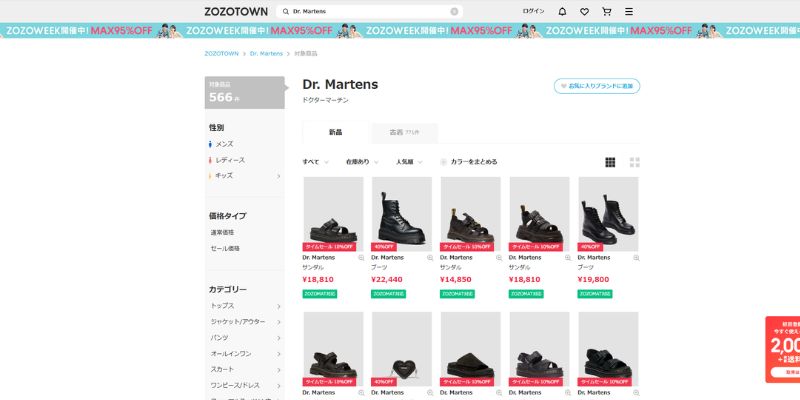Open the すべて filter dropdown
Image resolution: width=800 pixels, height=400 pixels.
click(315, 162)
